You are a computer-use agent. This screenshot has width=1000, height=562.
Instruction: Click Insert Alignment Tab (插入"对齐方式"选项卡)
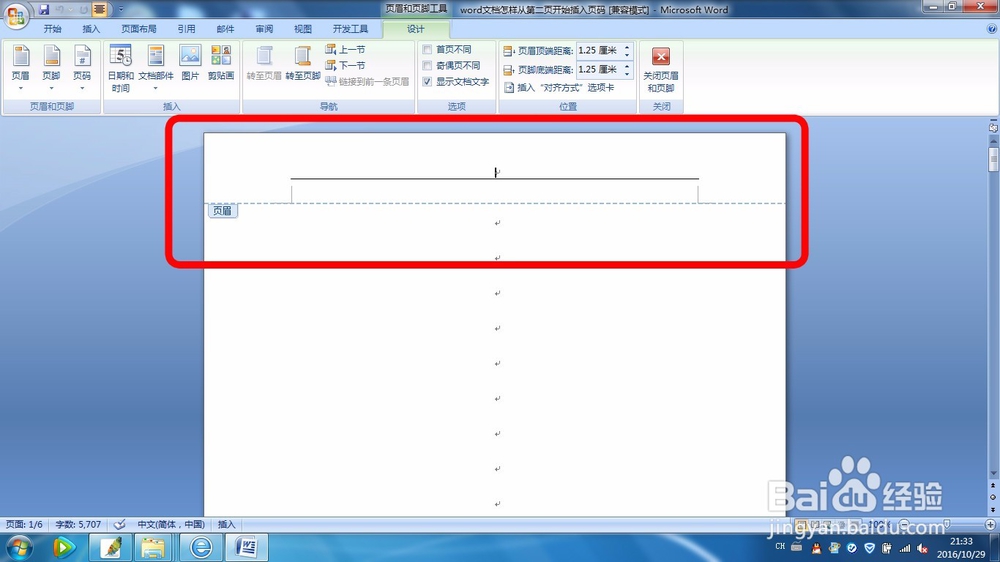(x=559, y=88)
